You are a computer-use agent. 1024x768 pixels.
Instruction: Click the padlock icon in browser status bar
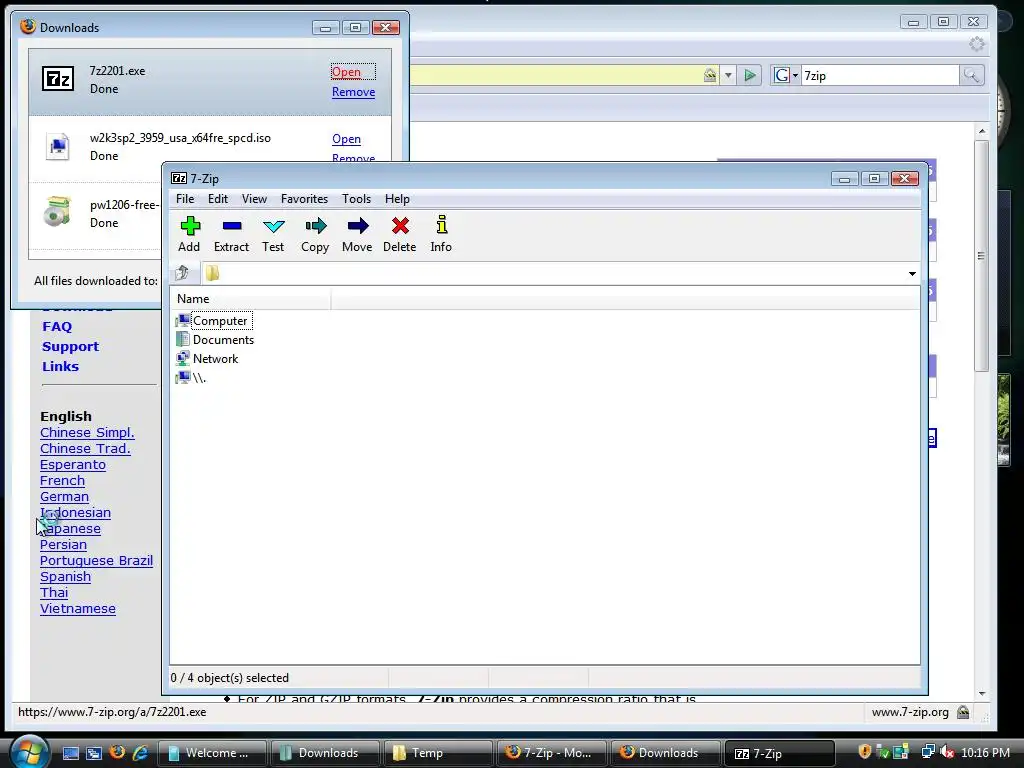coord(963,712)
